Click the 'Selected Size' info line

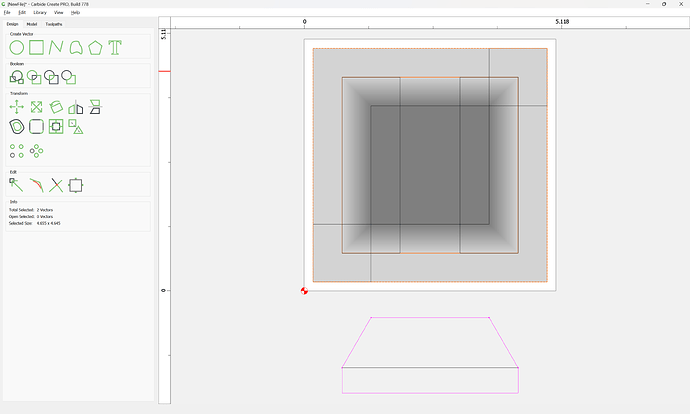pos(34,223)
